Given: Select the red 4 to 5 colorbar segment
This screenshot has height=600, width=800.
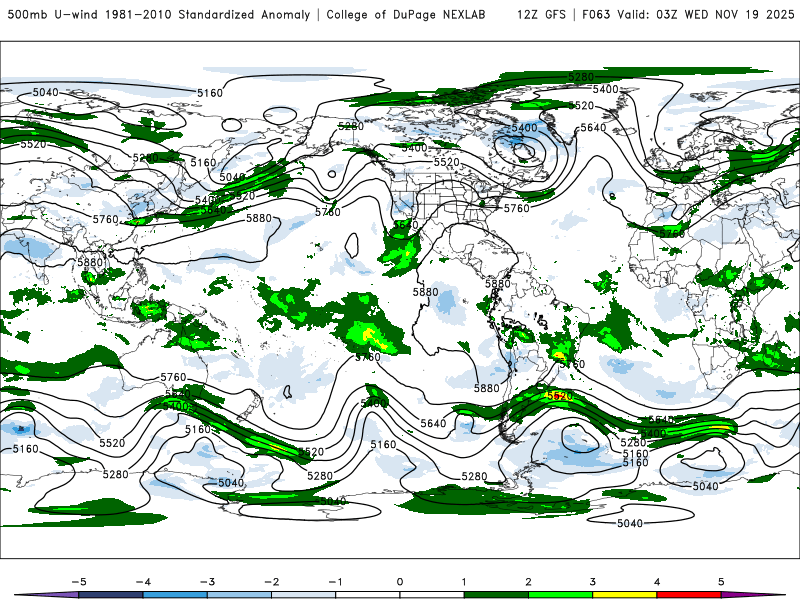Looking at the screenshot, I should coord(689,595).
